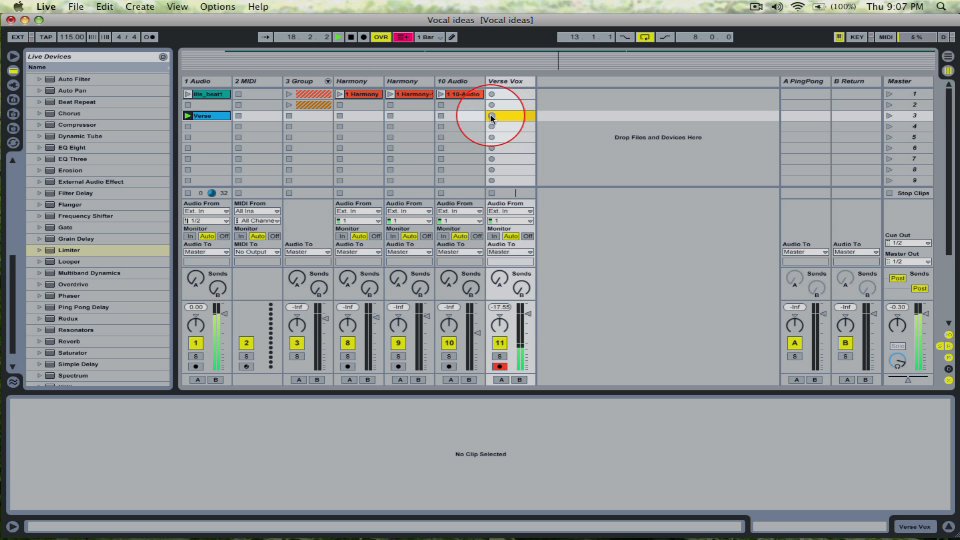Open the Create menu
Image resolution: width=960 pixels, height=540 pixels.
coord(140,7)
